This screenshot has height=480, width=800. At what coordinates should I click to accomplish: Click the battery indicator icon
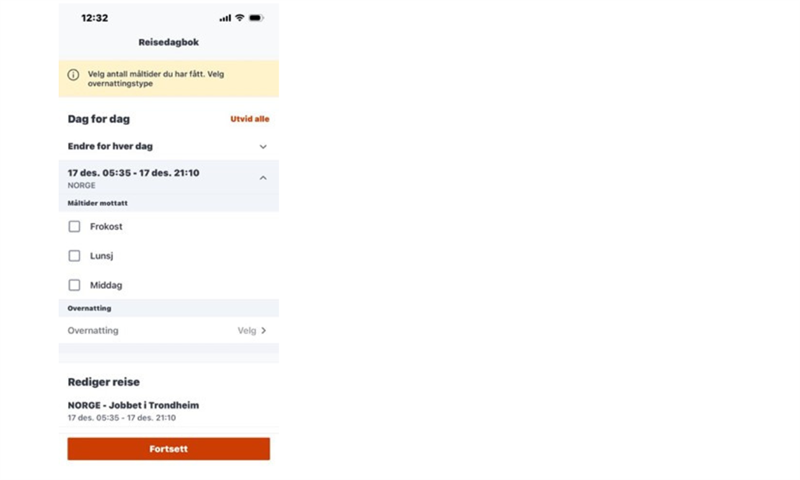[256, 18]
